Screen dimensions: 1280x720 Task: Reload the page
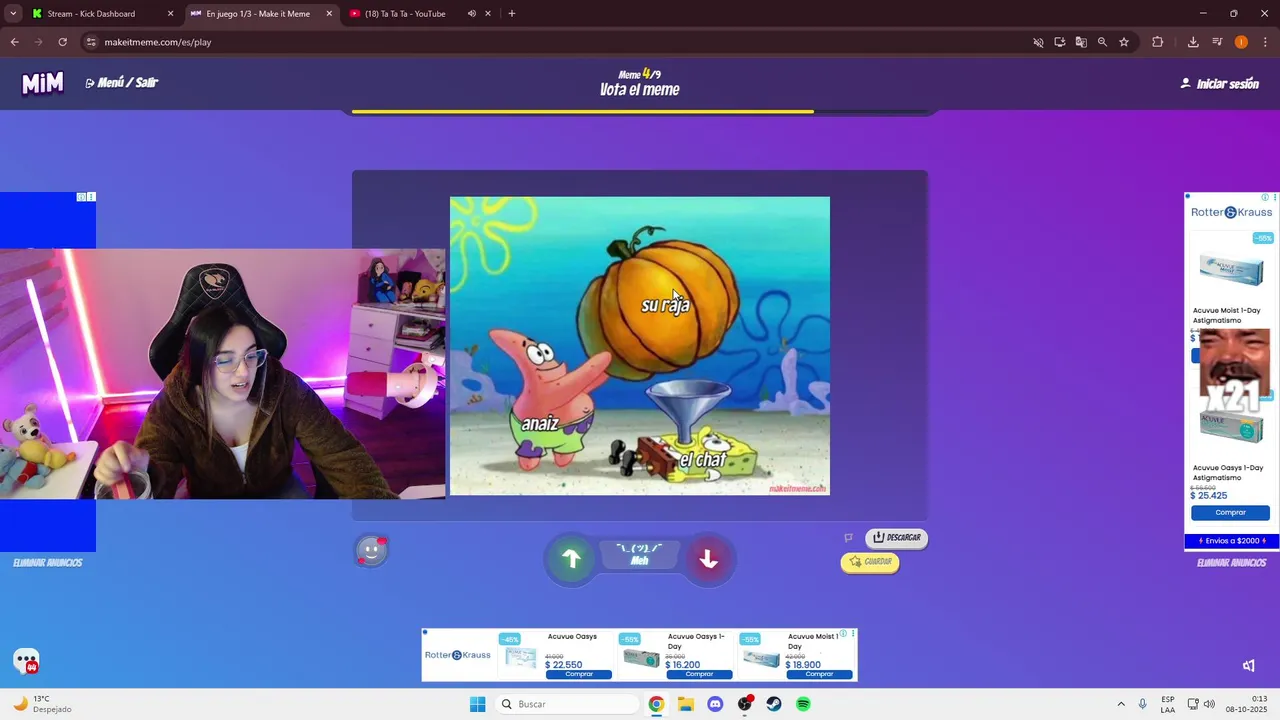62,42
